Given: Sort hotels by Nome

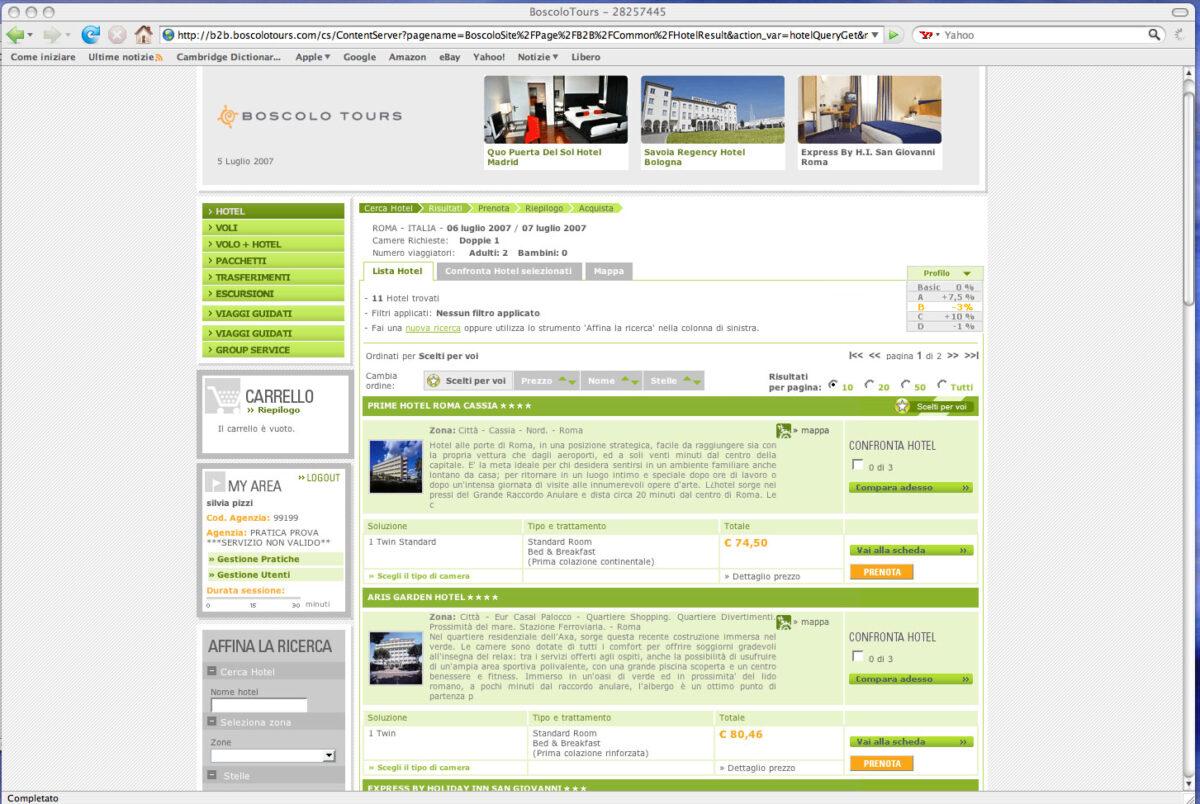Looking at the screenshot, I should (x=613, y=381).
